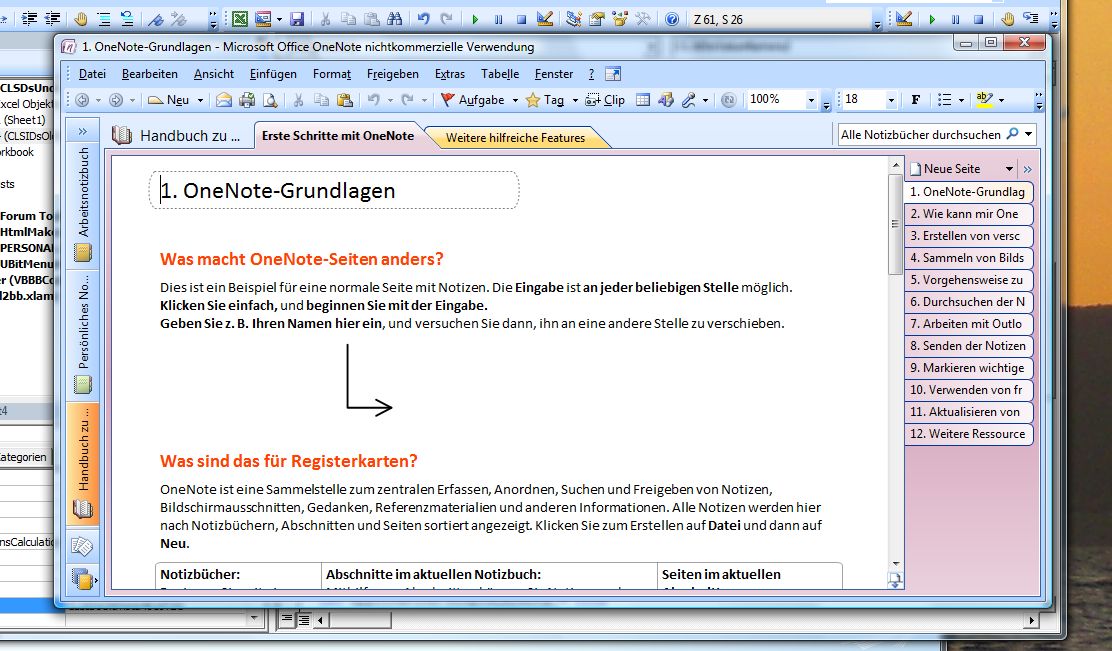Toggle bullet list formatting

pos(945,100)
